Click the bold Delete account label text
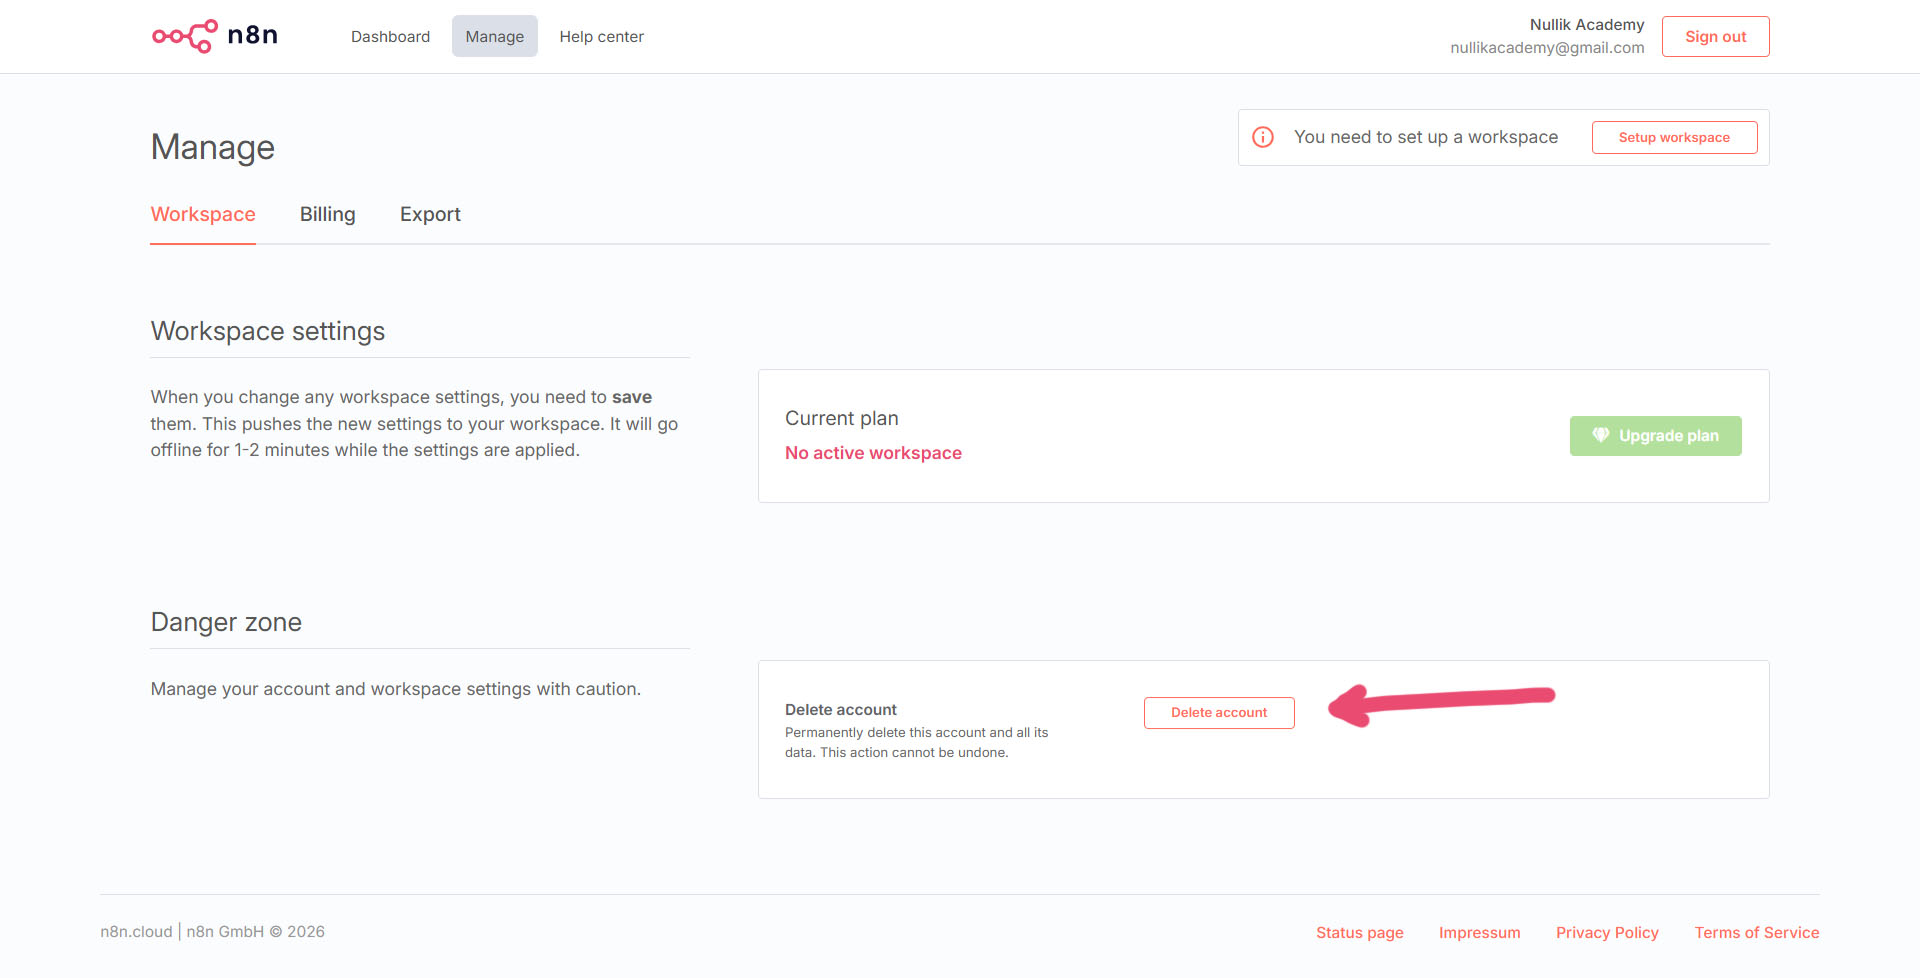 click(x=841, y=709)
